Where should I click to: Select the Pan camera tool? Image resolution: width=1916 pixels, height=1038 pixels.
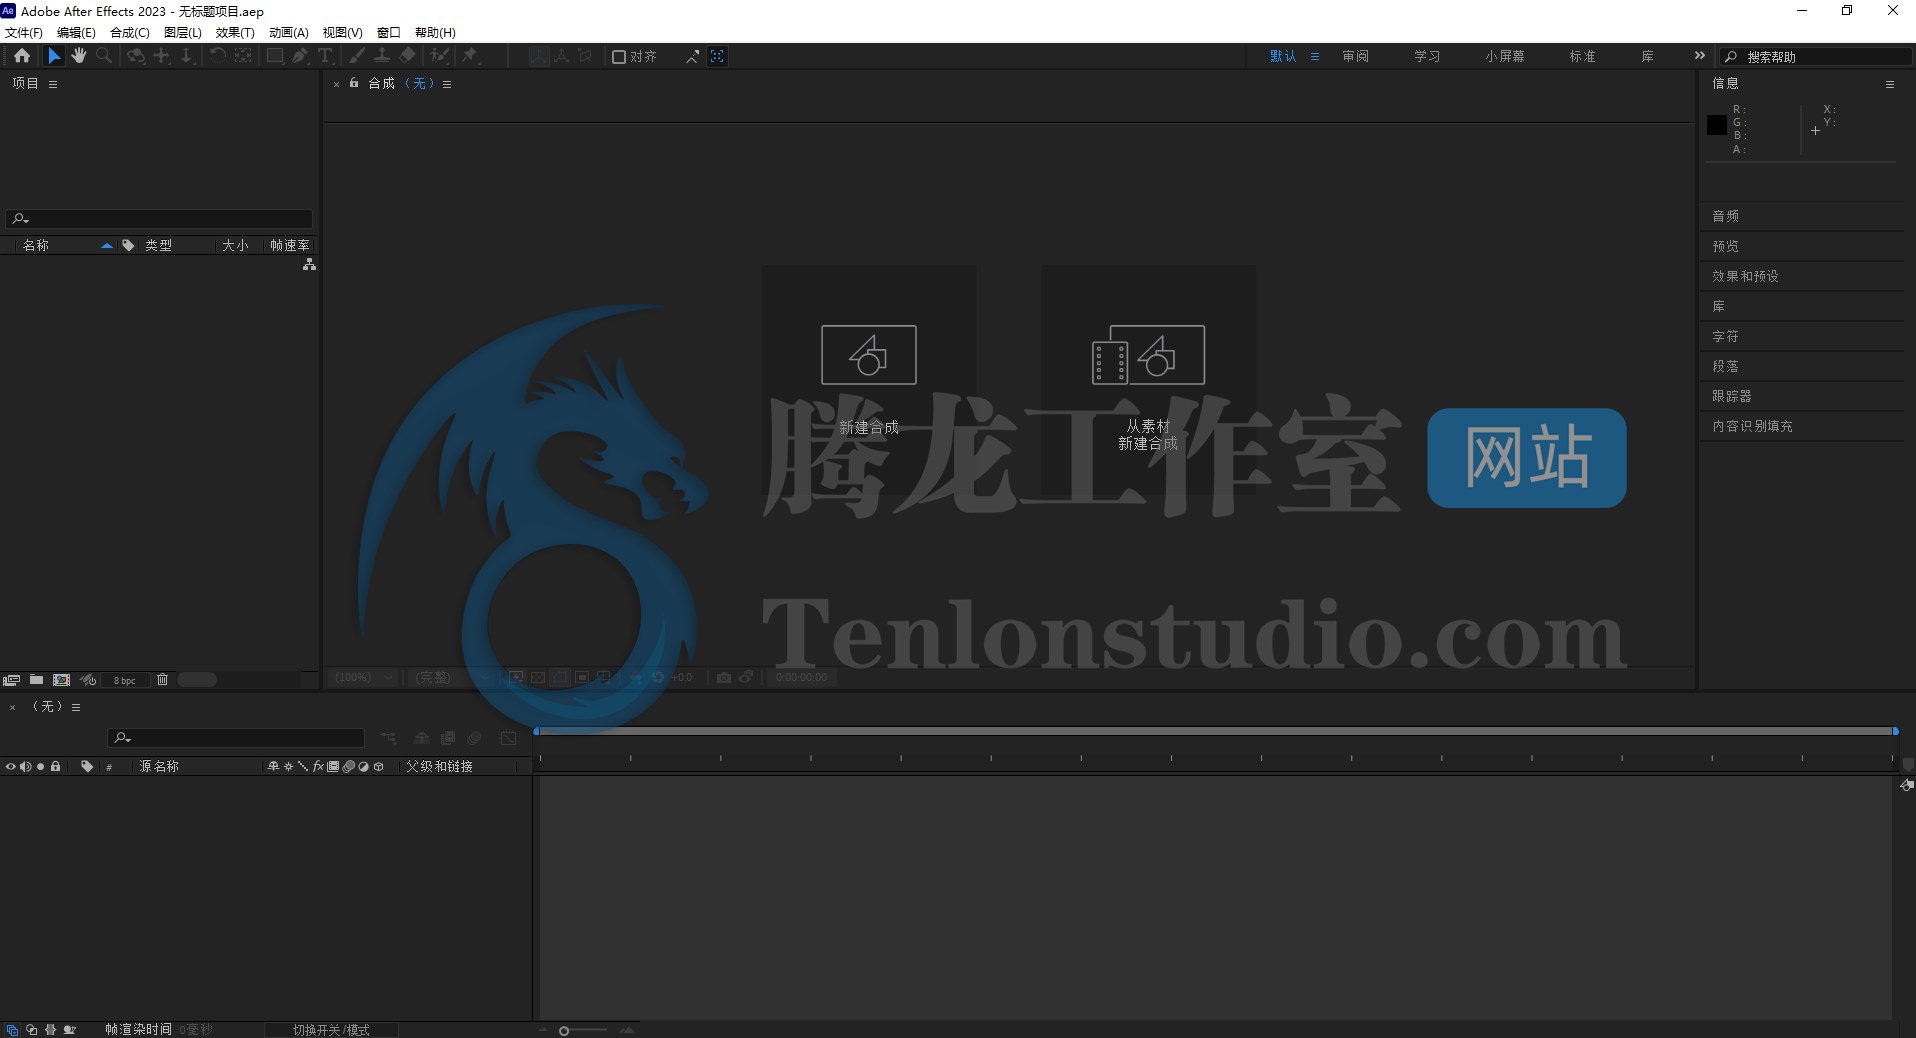click(x=161, y=56)
